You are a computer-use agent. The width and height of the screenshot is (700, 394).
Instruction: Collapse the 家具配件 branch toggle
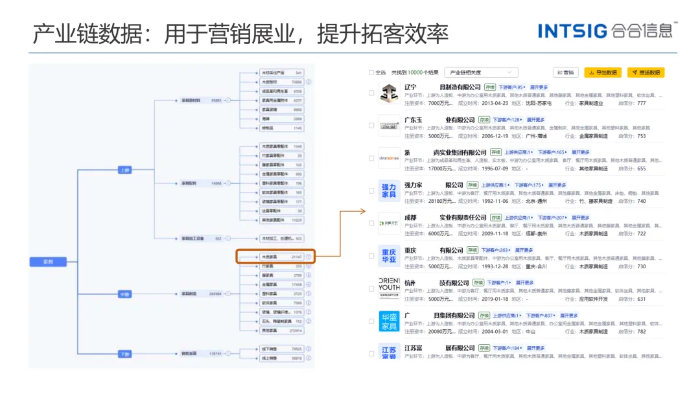coord(228,183)
